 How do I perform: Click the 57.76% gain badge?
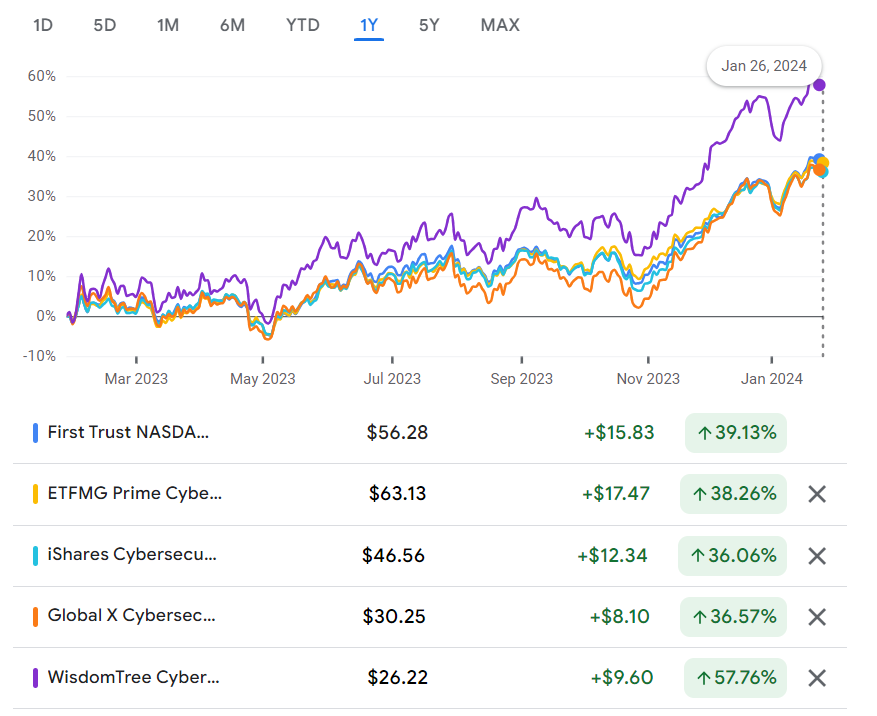736,678
